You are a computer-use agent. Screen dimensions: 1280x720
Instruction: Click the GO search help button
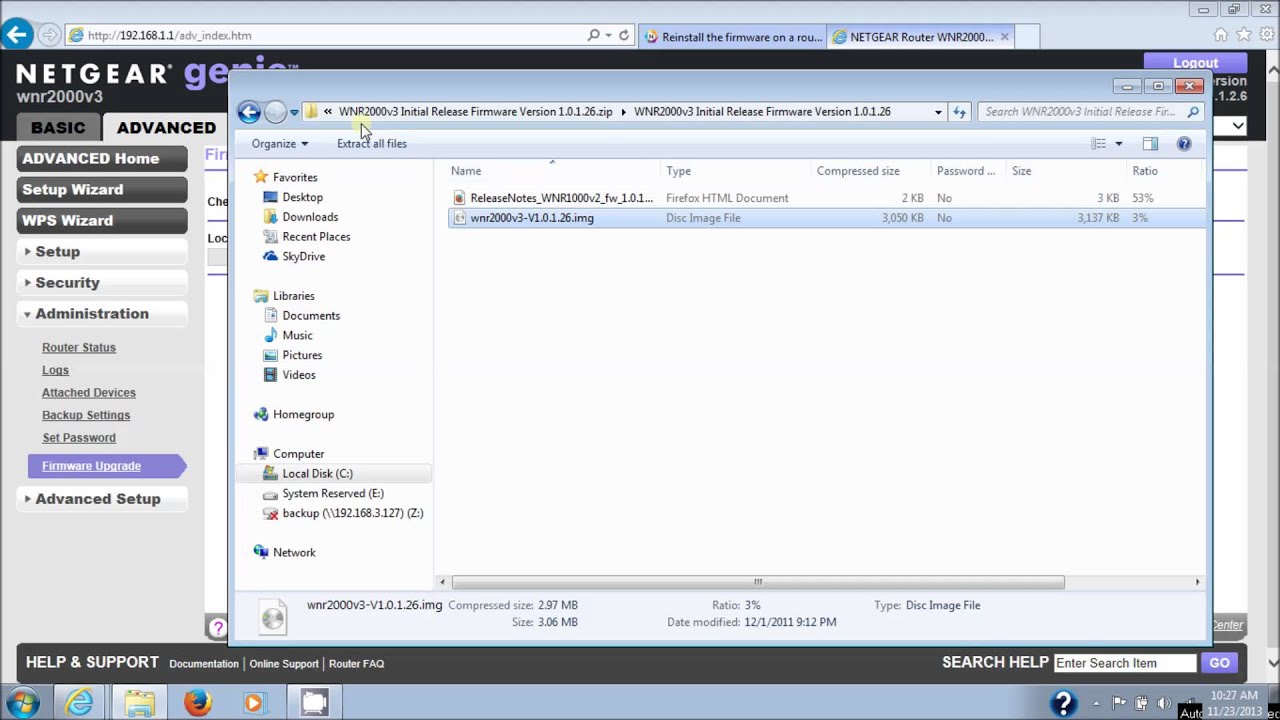coord(1219,663)
